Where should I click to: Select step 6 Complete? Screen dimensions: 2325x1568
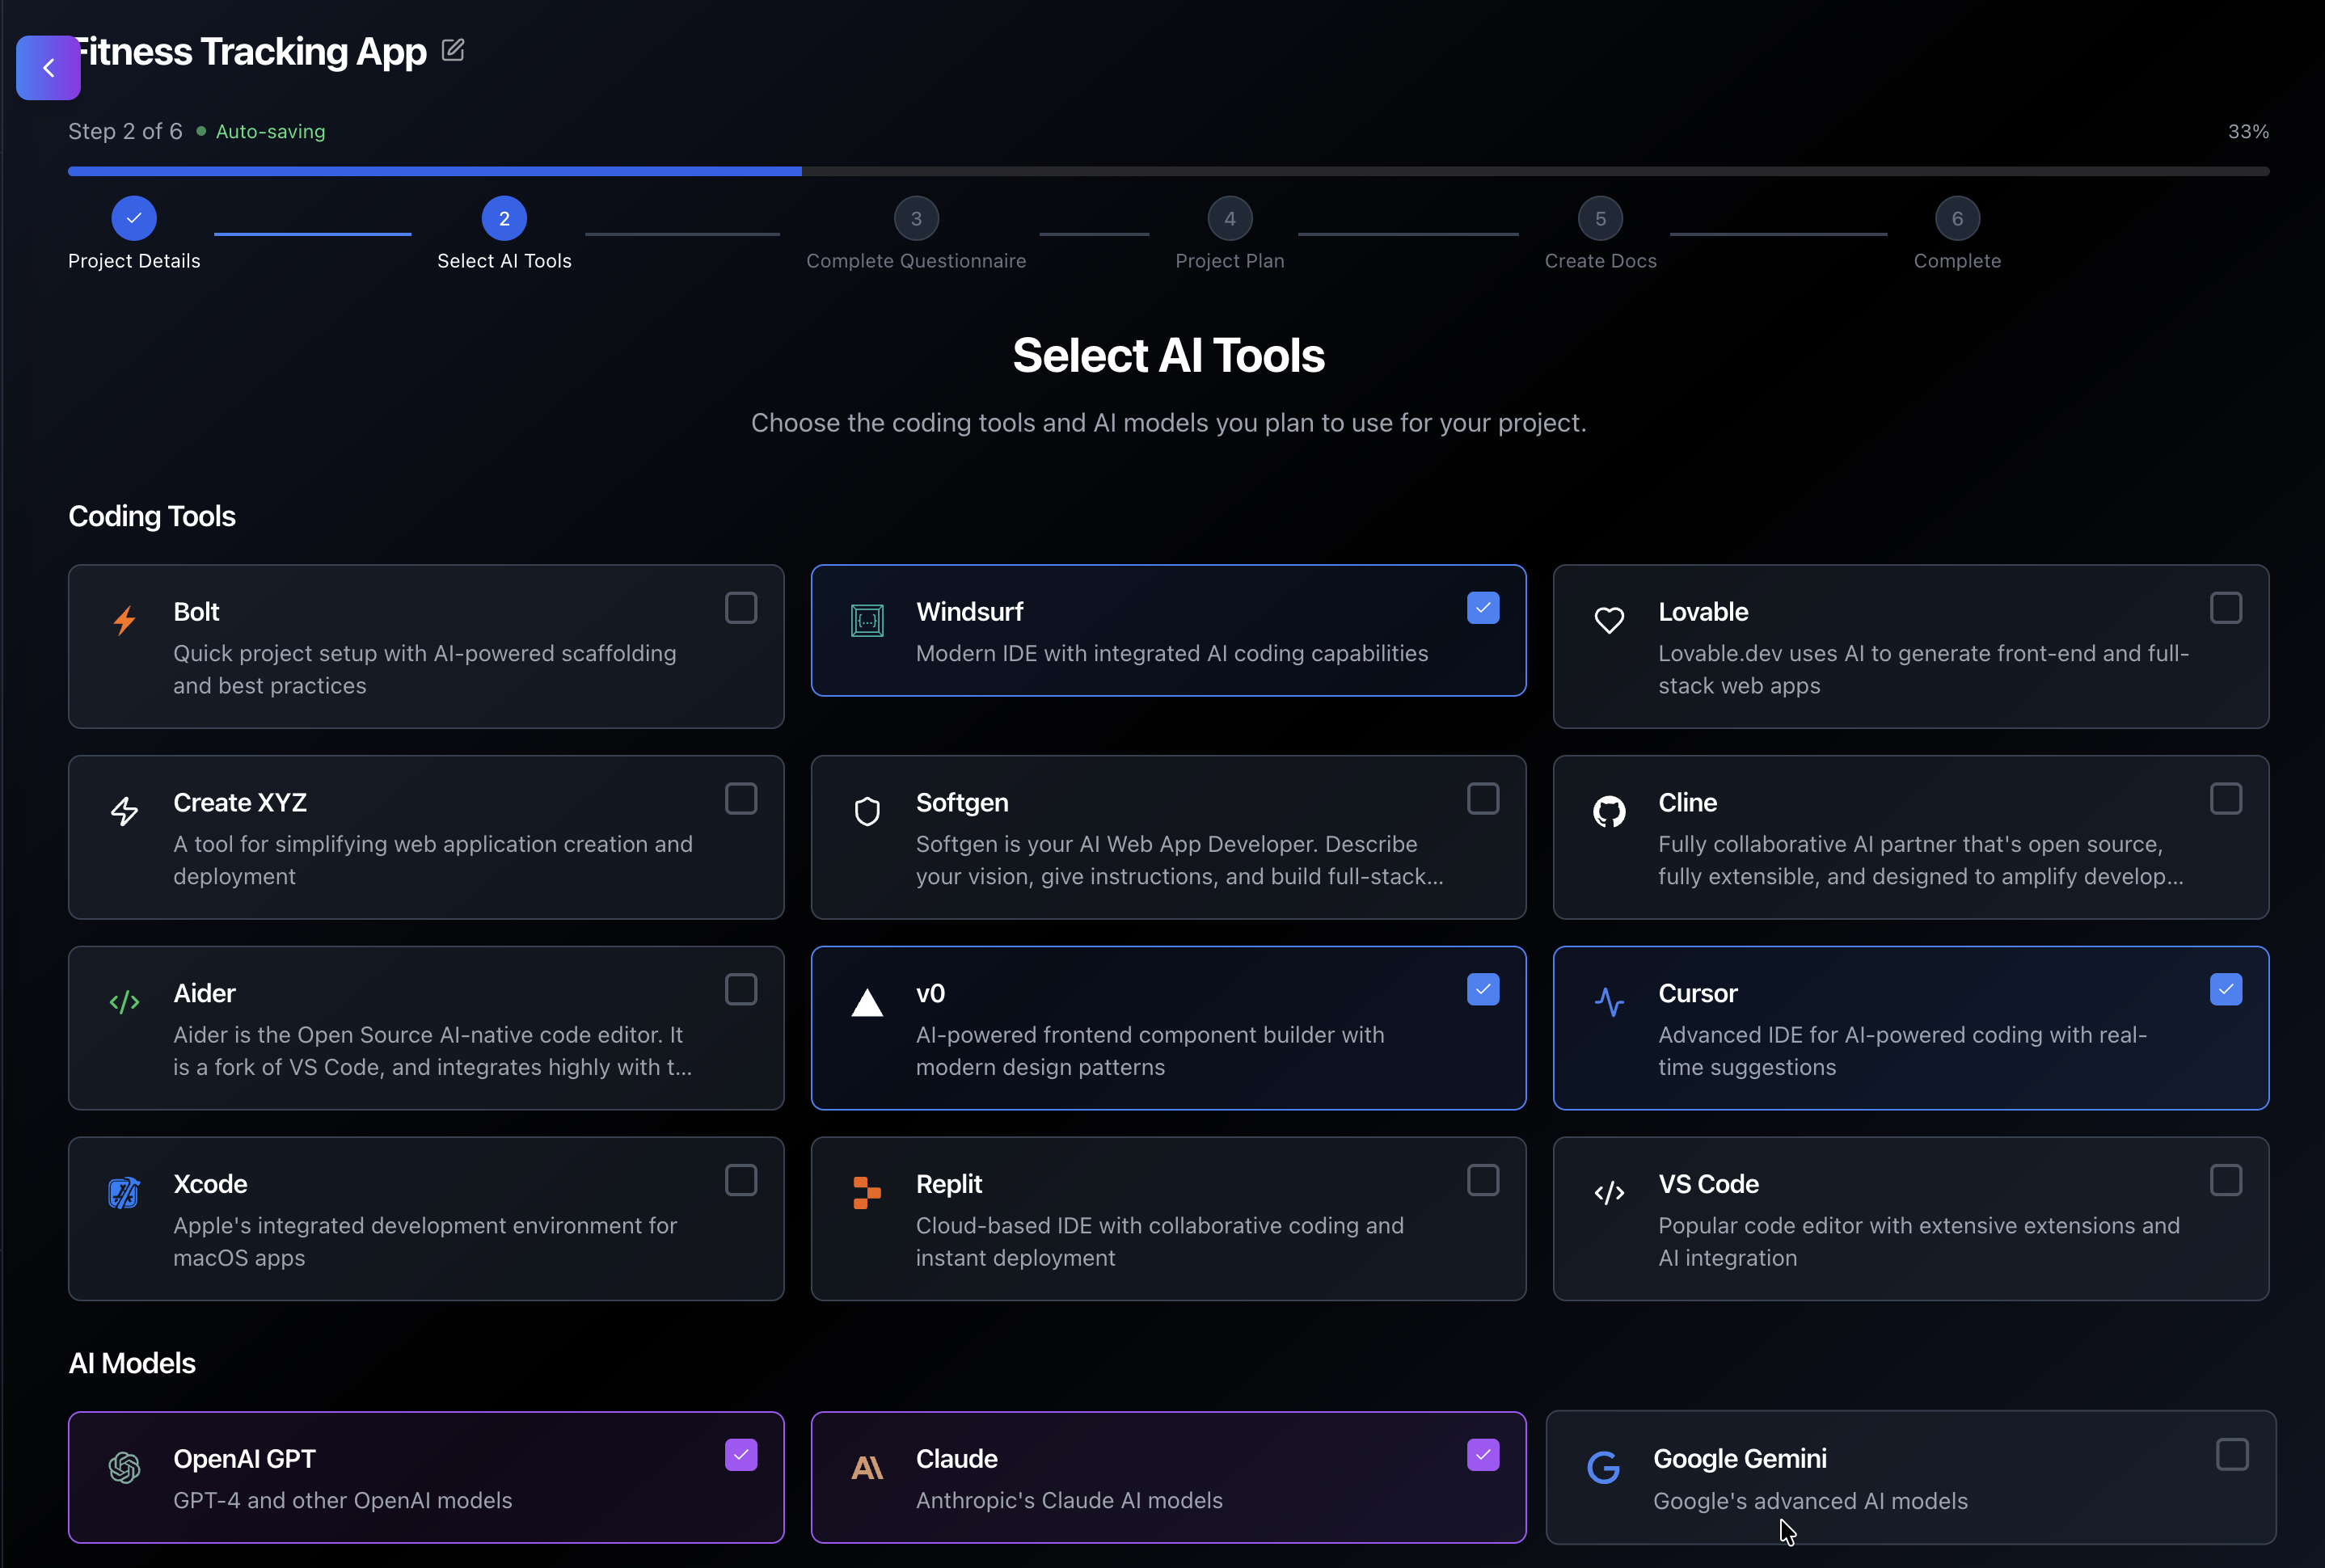pyautogui.click(x=1958, y=218)
